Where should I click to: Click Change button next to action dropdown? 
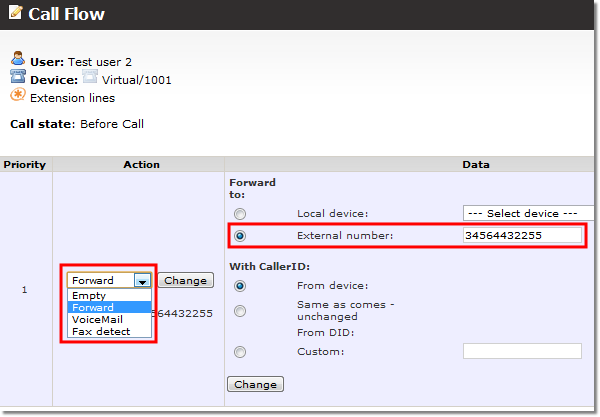coord(185,281)
